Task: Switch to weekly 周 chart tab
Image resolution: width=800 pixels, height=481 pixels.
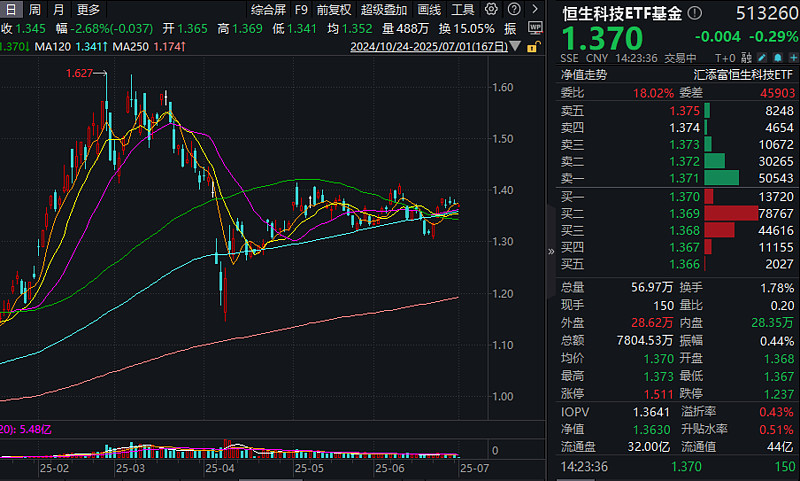Action: (x=35, y=10)
